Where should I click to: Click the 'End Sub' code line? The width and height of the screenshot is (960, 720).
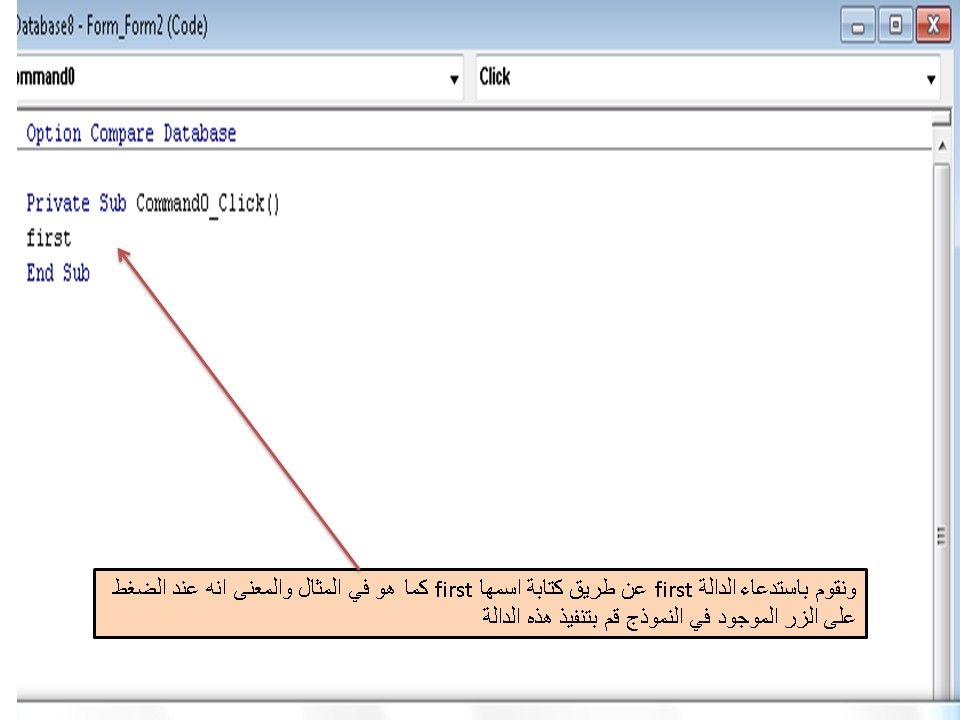coord(58,272)
